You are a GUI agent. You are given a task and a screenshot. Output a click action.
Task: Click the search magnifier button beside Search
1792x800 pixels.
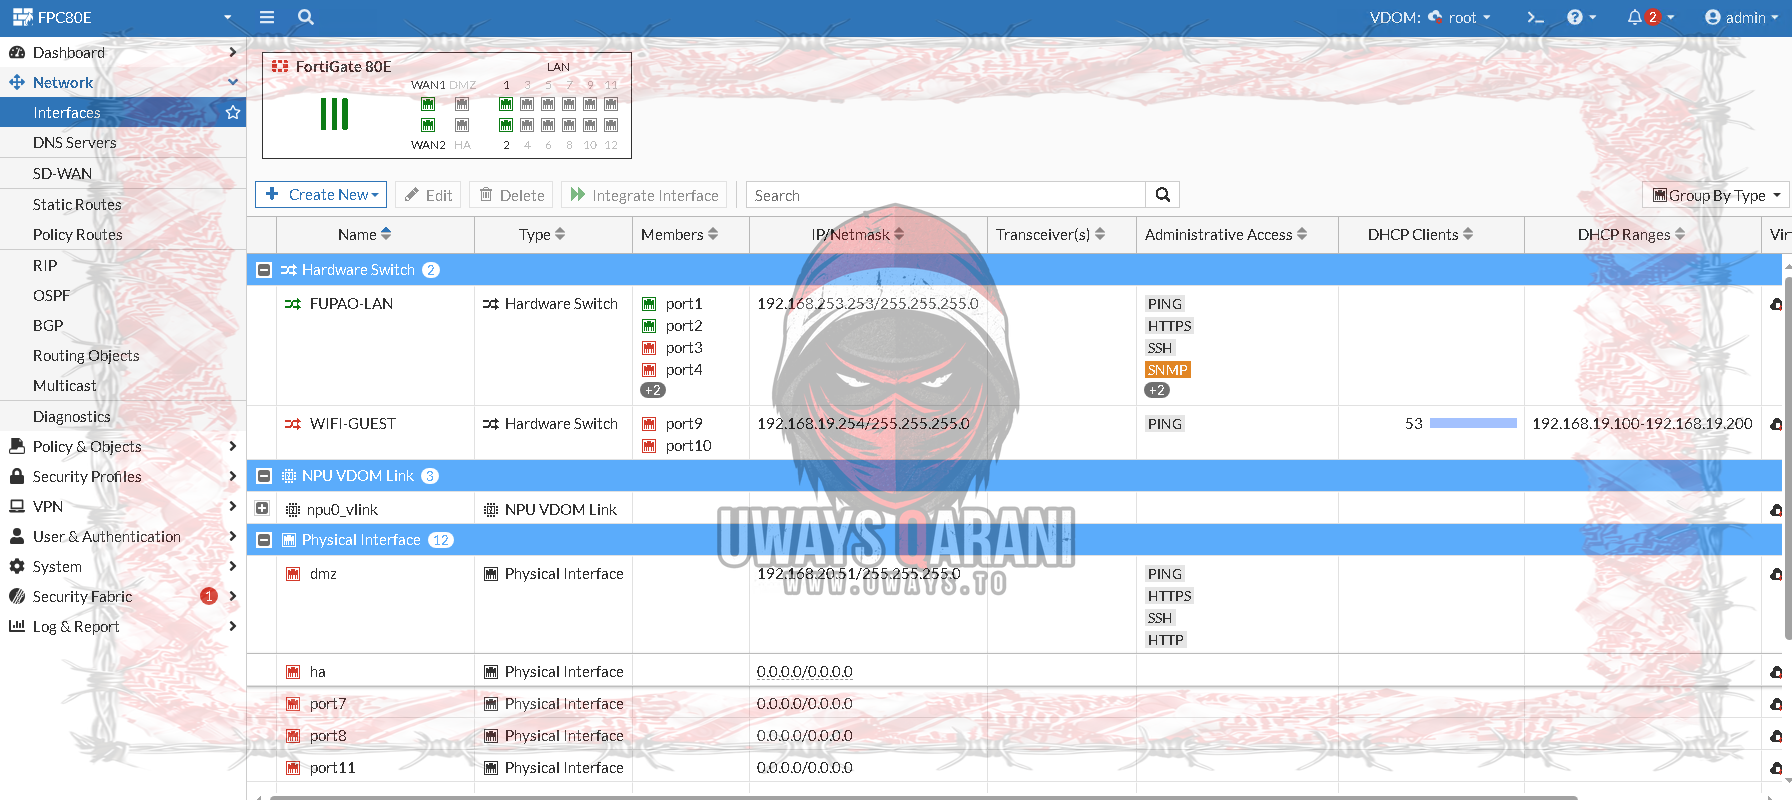pyautogui.click(x=1163, y=195)
